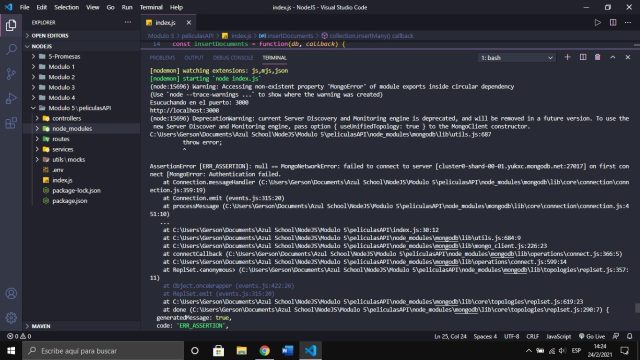Switch to the Problems panel tab
This screenshot has height=360, width=640.
(162, 58)
